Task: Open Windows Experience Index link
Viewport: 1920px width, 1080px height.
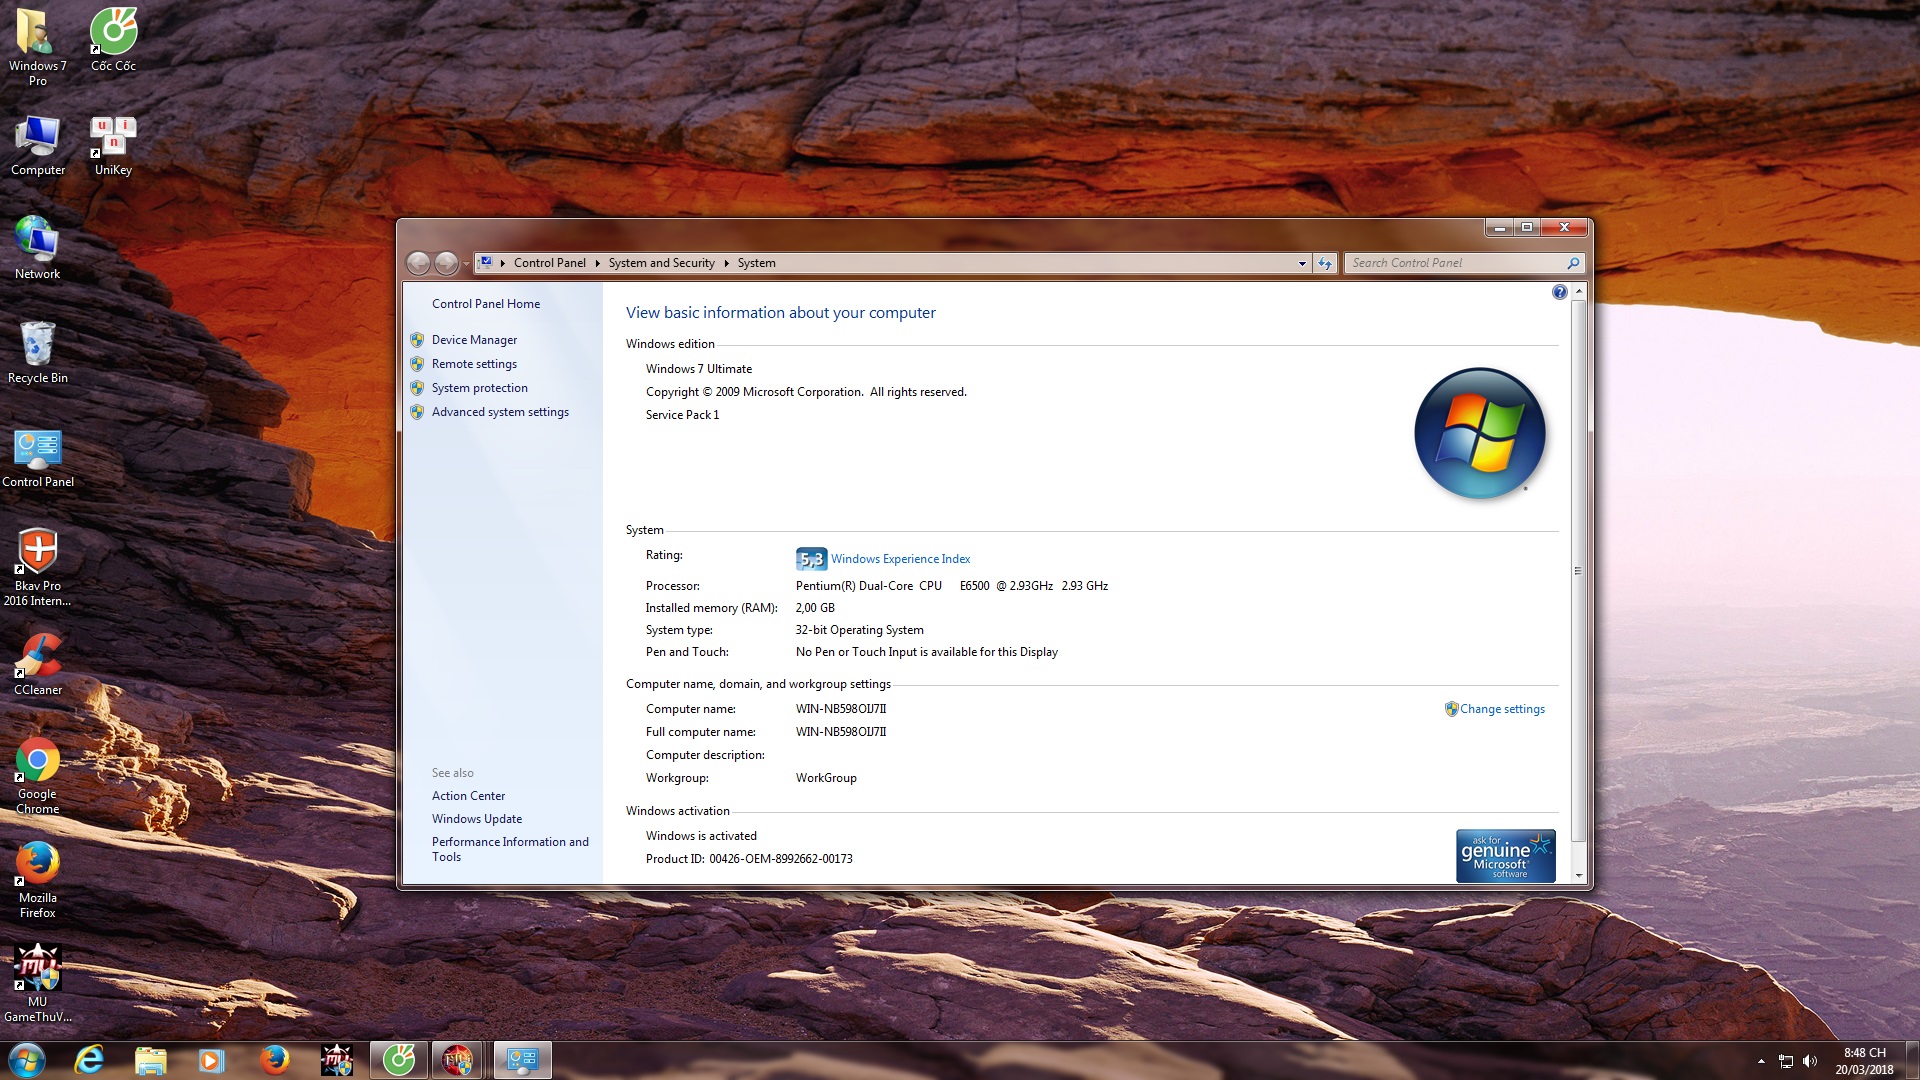Action: (x=900, y=559)
